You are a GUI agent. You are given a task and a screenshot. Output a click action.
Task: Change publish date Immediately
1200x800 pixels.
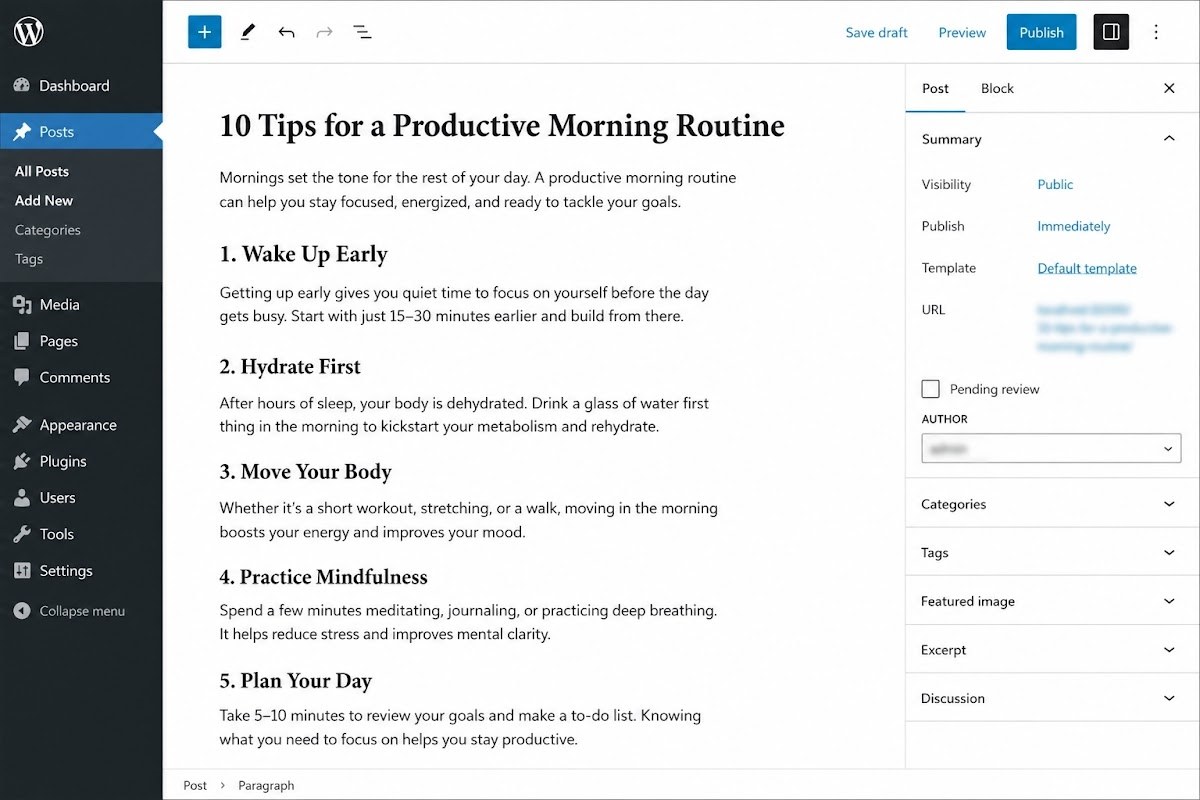tap(1074, 226)
